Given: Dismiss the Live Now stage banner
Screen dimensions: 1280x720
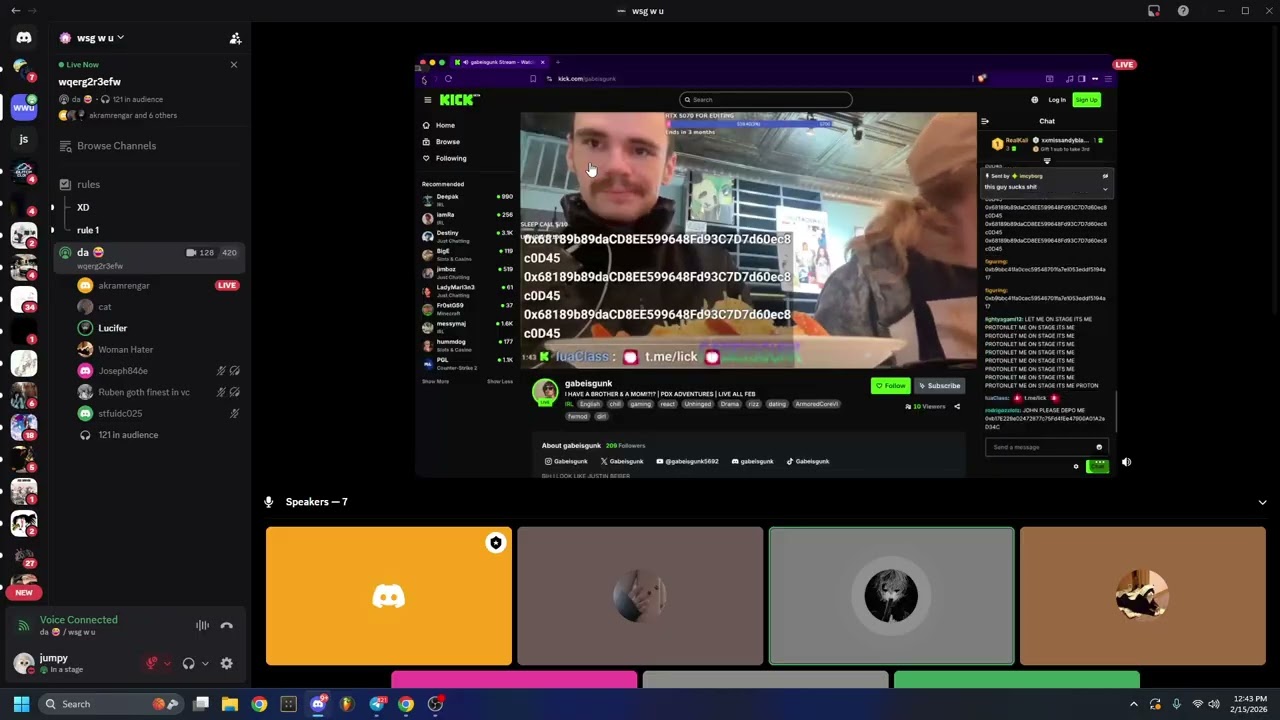Looking at the screenshot, I should point(234,65).
